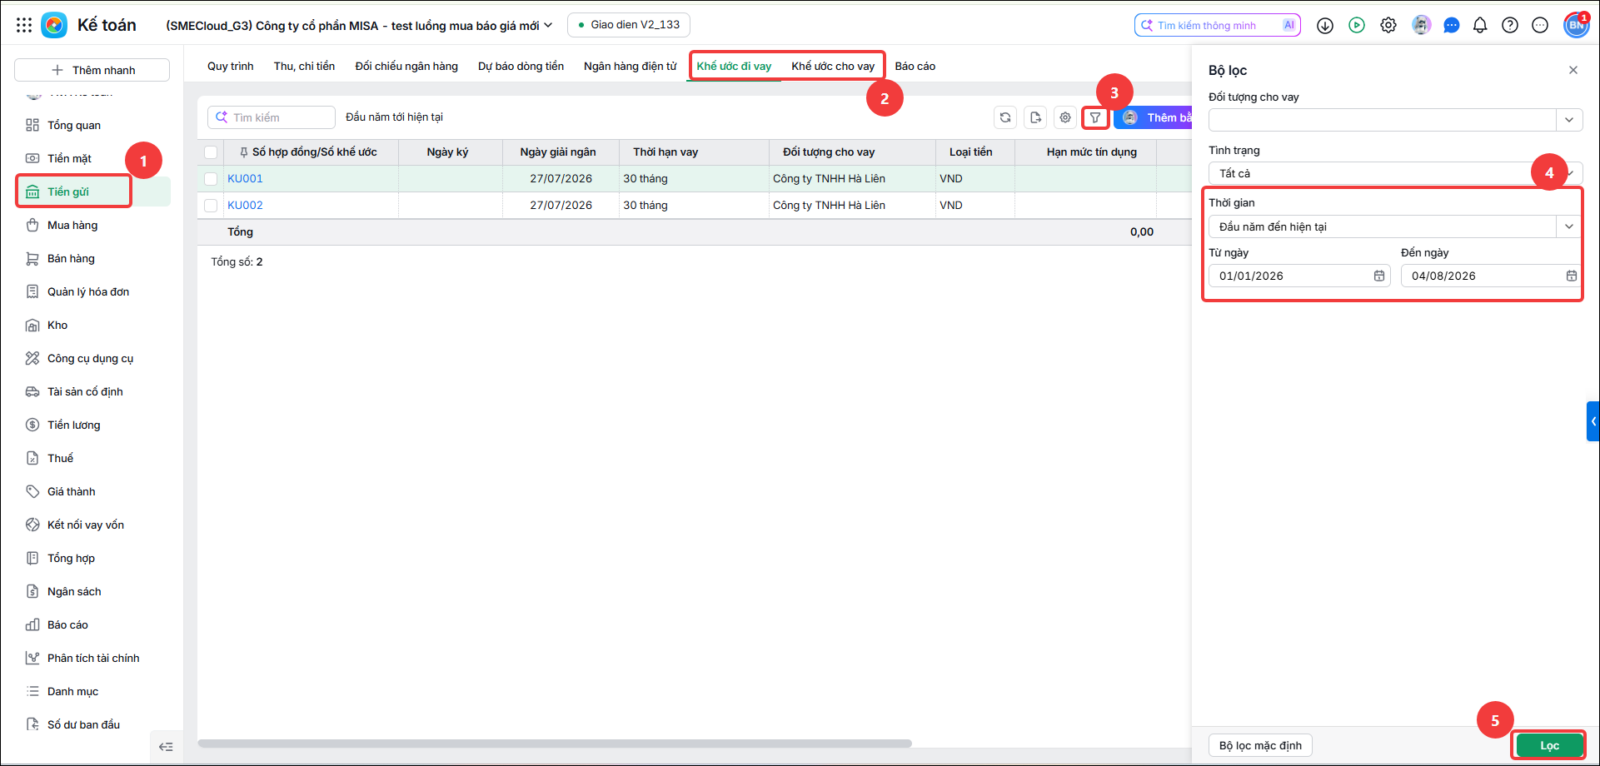Open the apps grid launcher icon
1600x766 pixels.
coord(24,25)
